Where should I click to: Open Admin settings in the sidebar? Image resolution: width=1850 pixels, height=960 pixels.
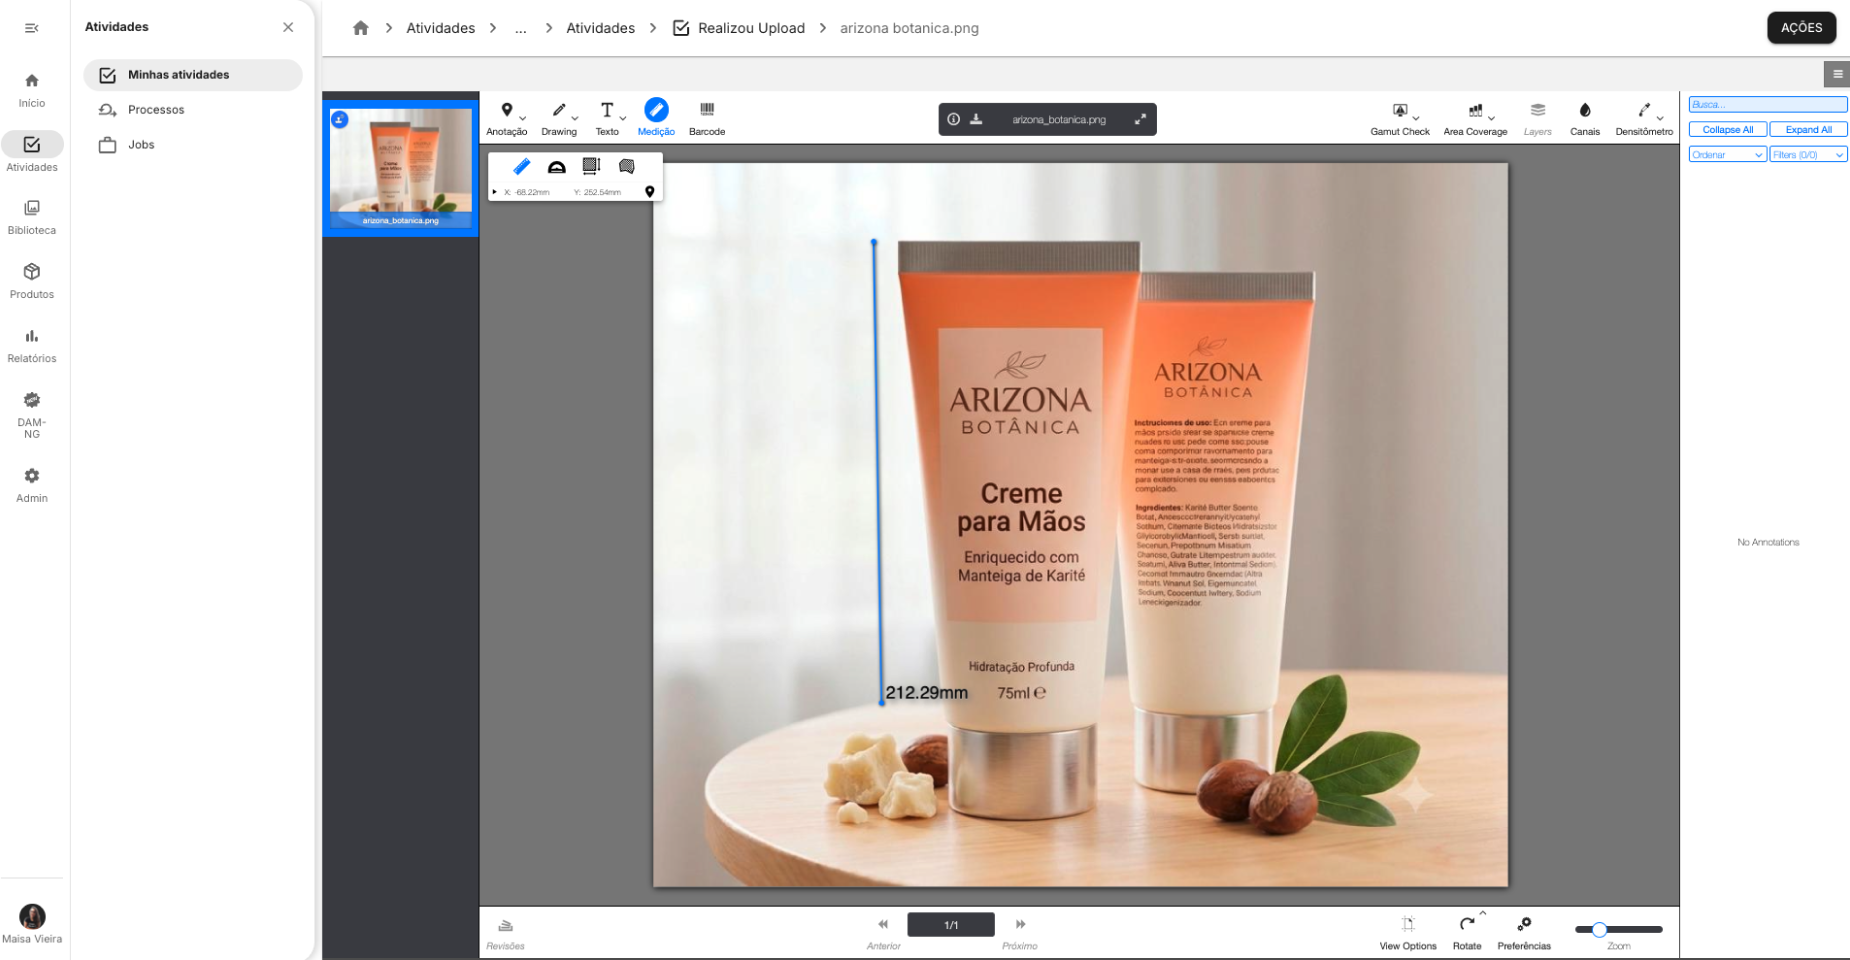click(x=32, y=485)
